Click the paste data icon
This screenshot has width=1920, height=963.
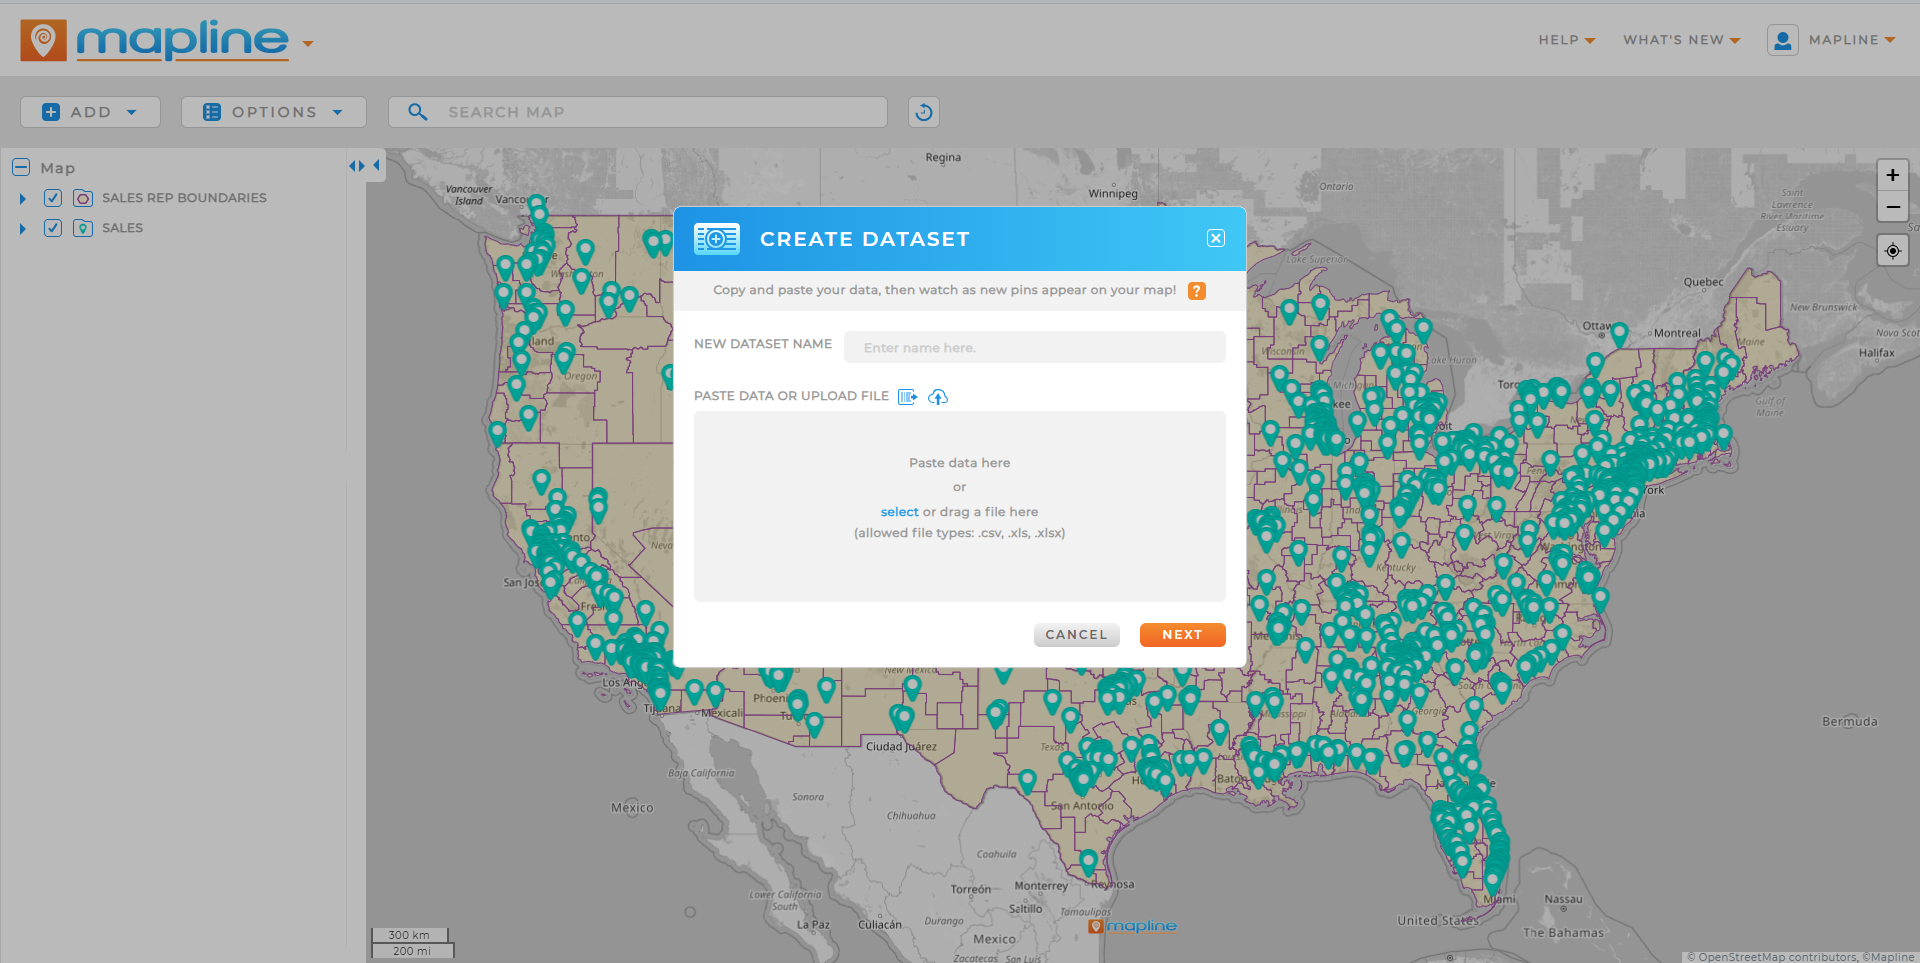coord(907,397)
